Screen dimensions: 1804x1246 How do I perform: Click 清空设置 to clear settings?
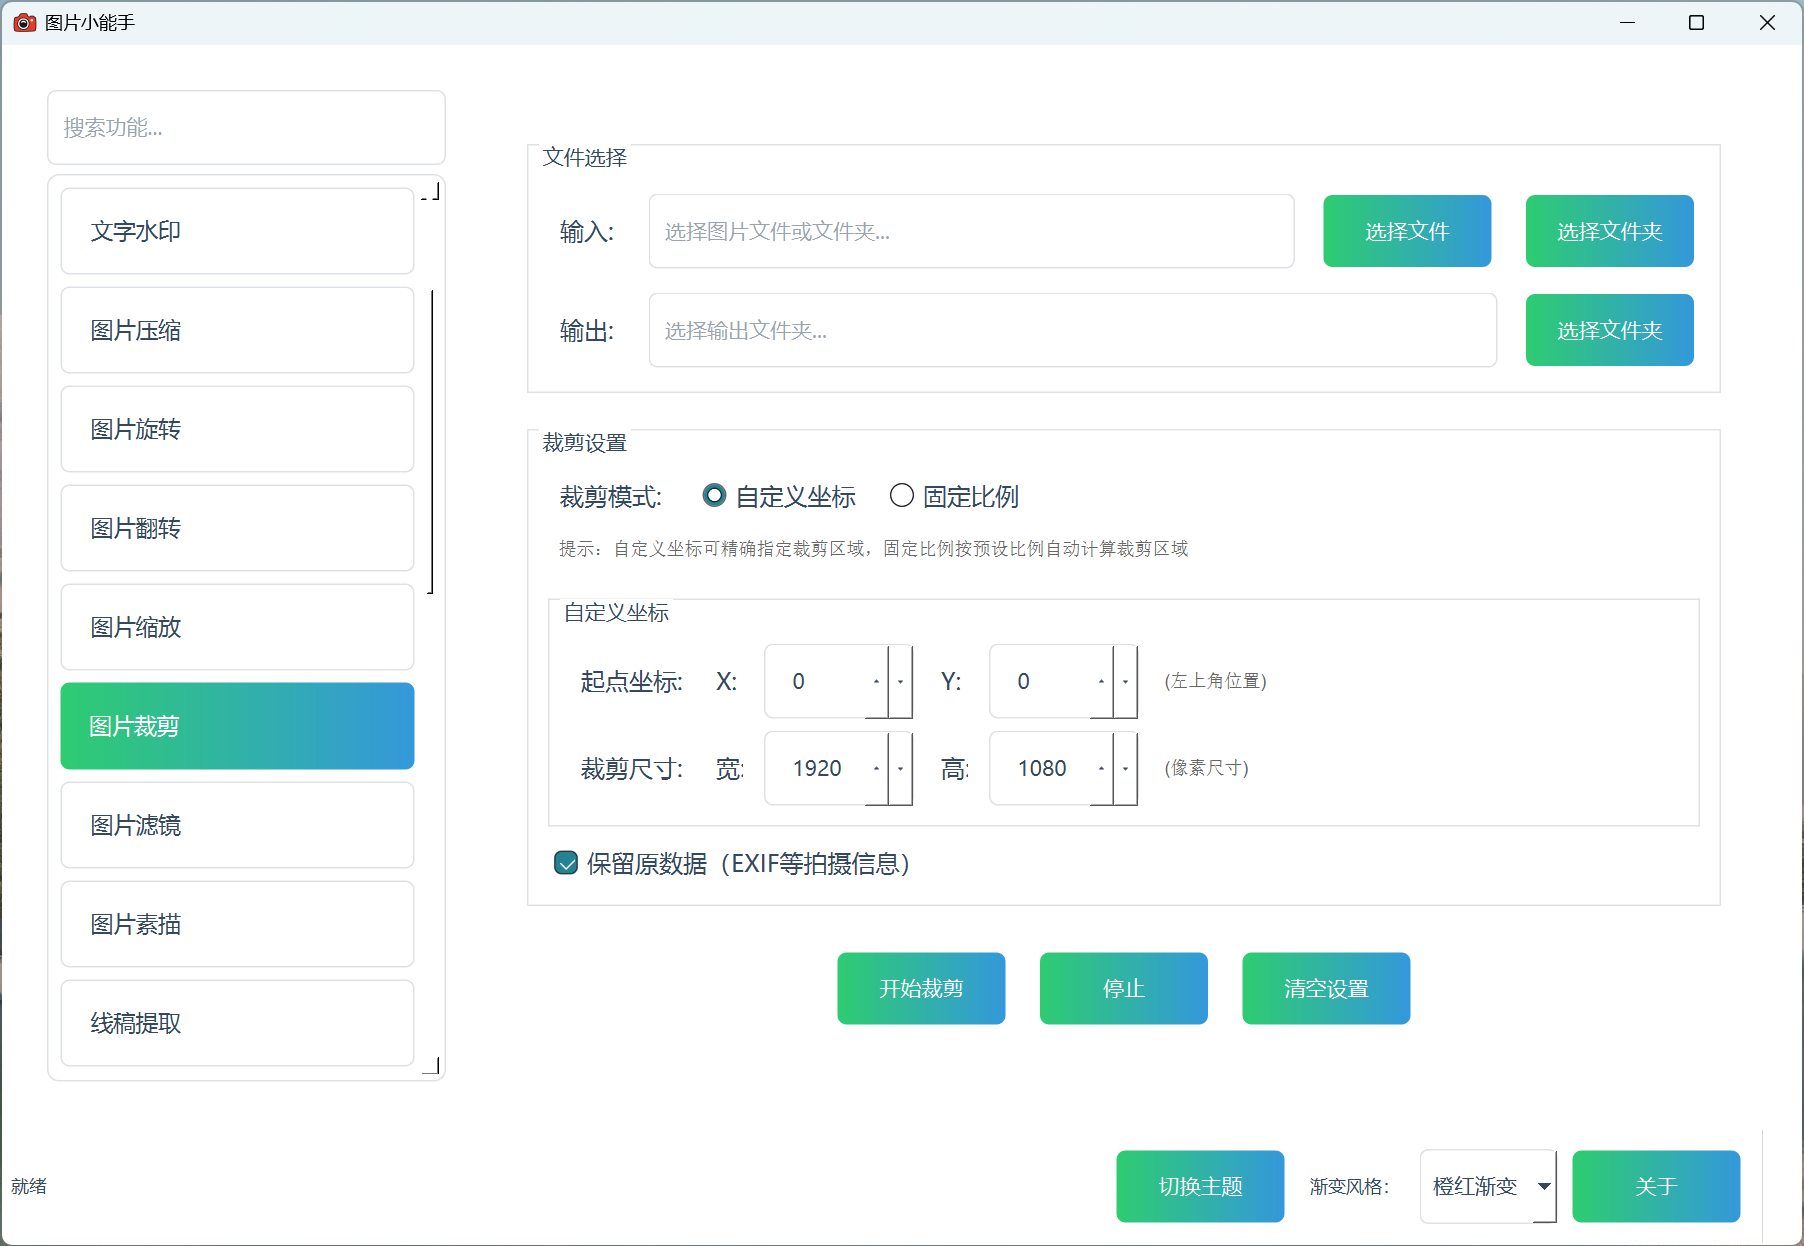pos(1326,988)
